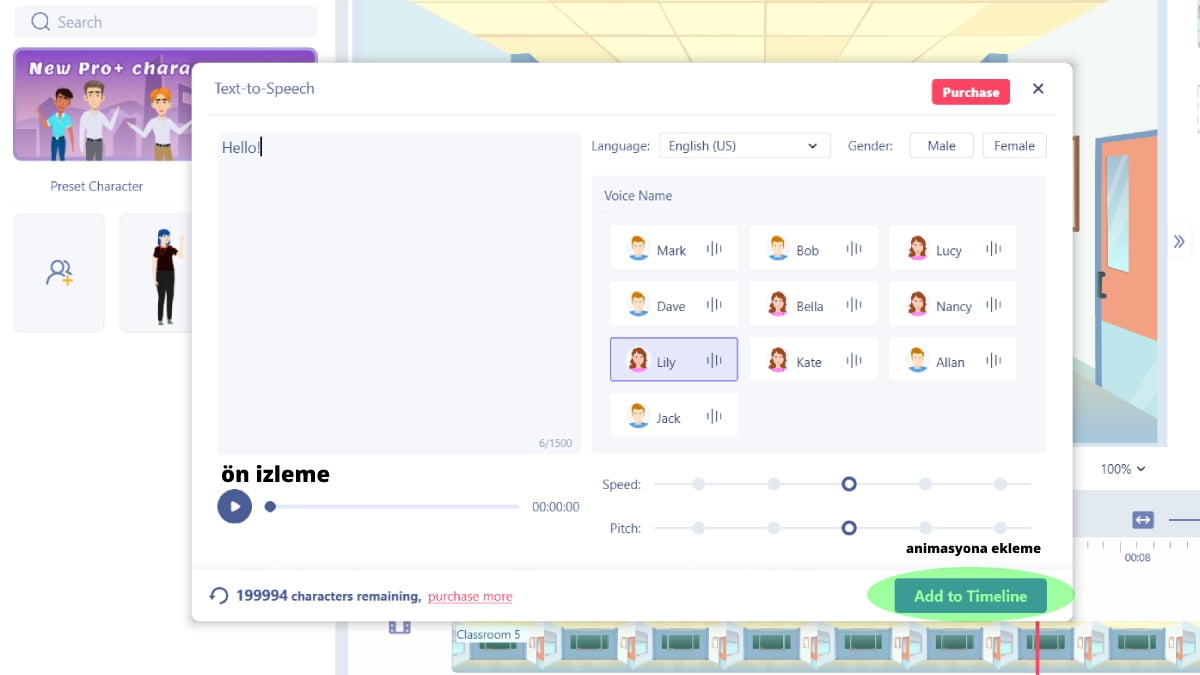Click the film strip icon by the timeline
Screen dimensions: 1200x675
(400, 627)
